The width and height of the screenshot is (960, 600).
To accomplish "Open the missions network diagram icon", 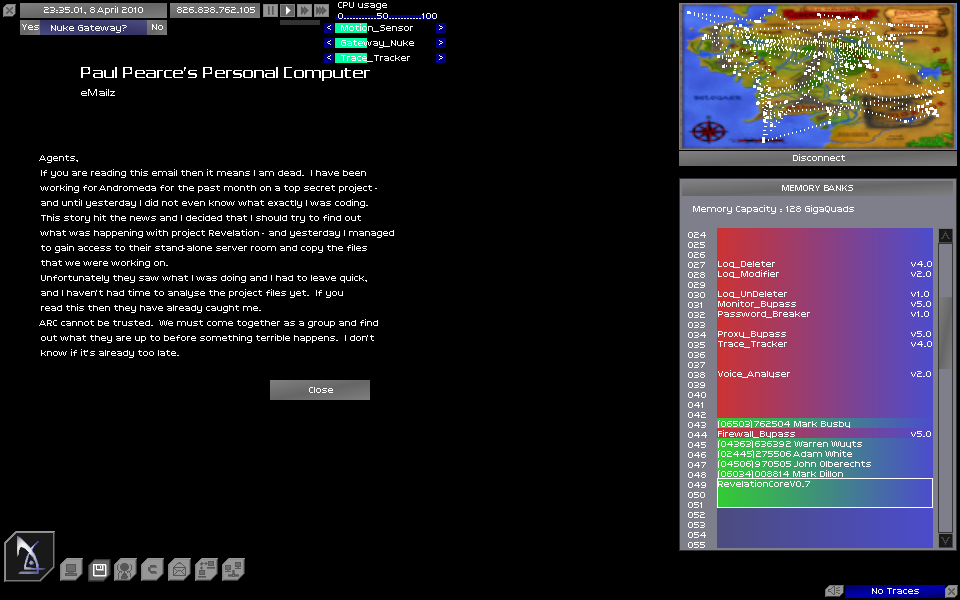I will click(x=206, y=570).
